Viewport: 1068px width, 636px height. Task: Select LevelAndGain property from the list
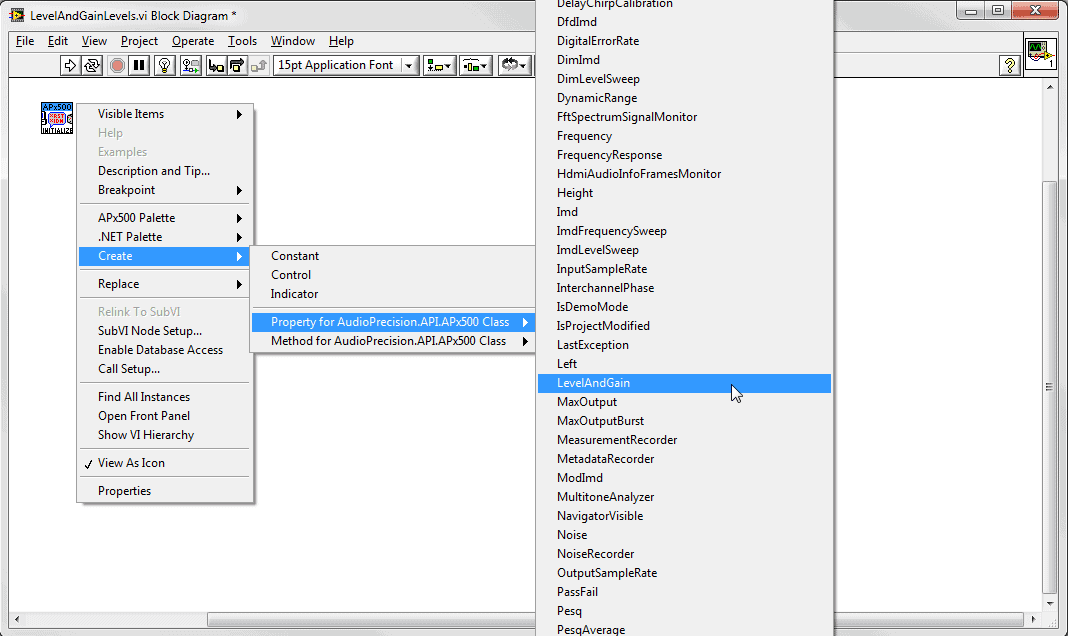(x=593, y=383)
